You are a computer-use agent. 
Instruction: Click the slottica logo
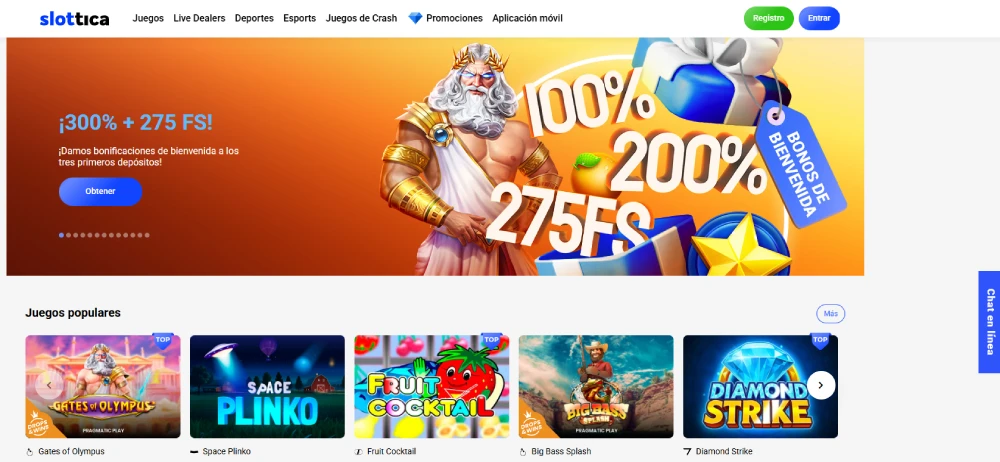point(74,19)
